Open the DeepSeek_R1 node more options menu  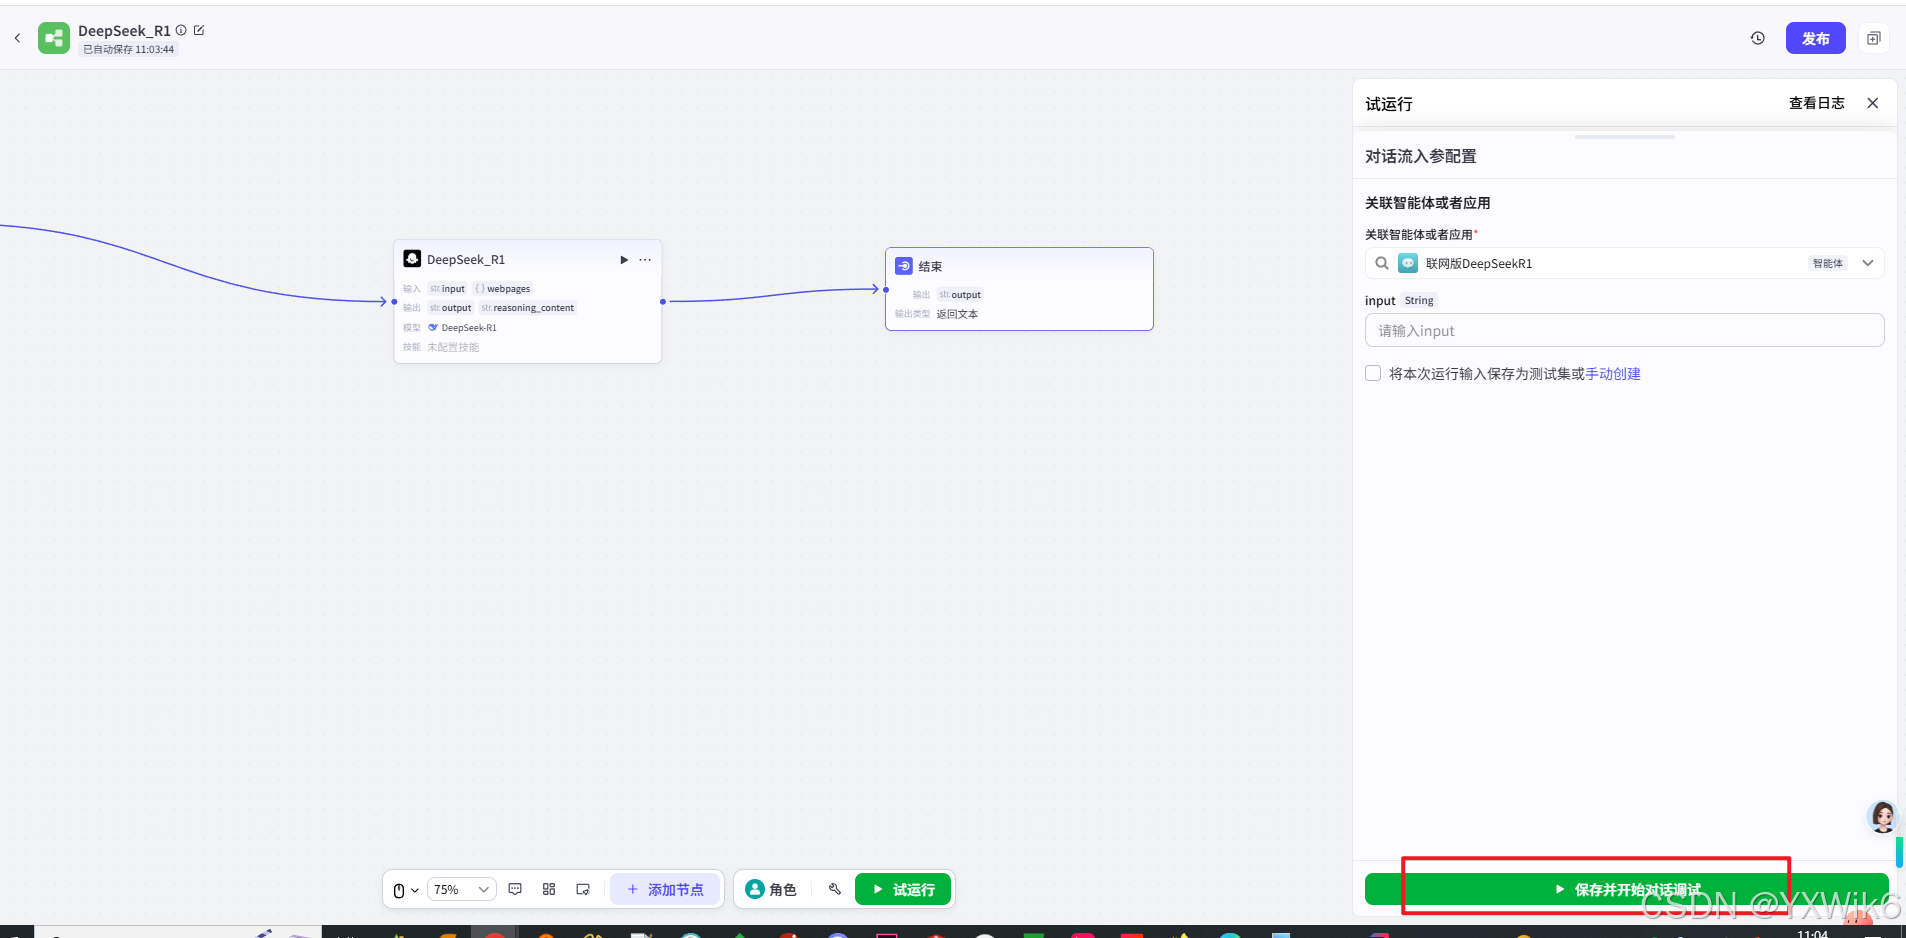point(645,260)
